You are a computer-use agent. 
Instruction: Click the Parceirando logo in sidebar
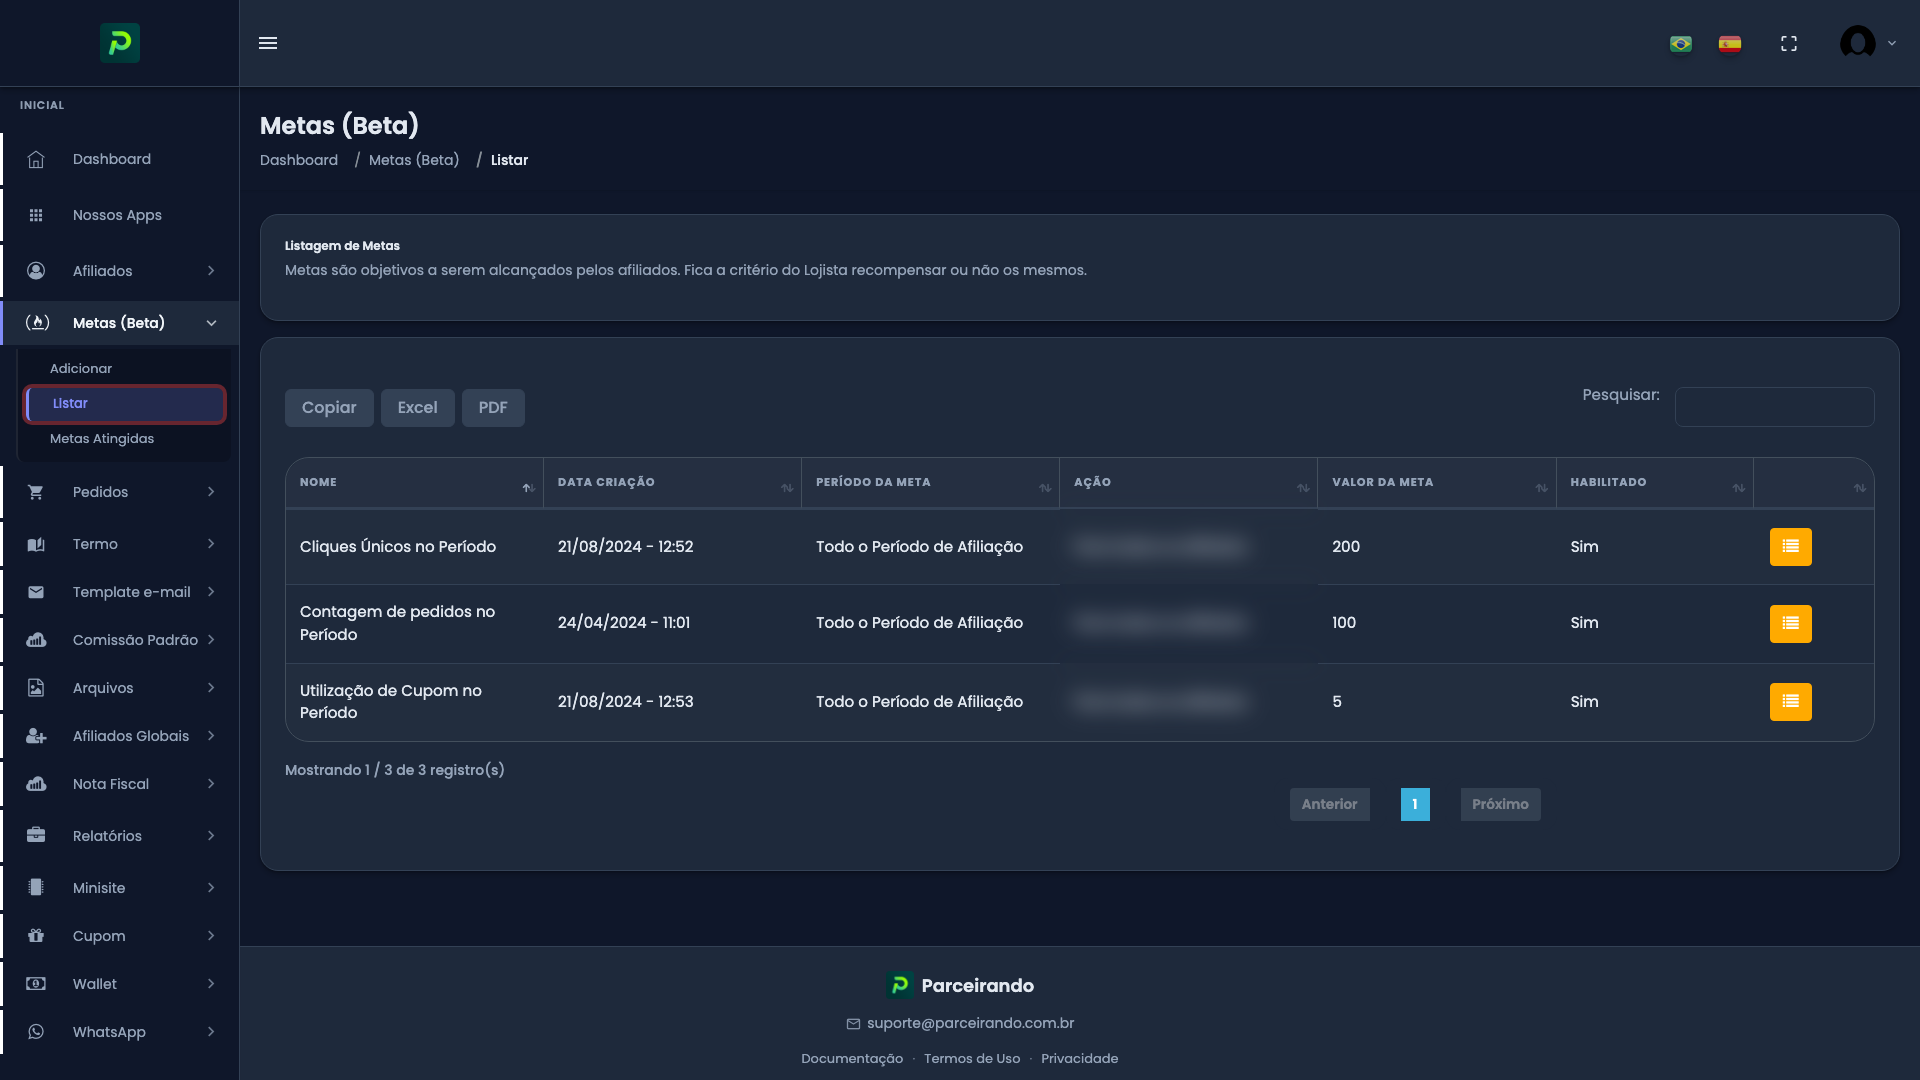(120, 43)
